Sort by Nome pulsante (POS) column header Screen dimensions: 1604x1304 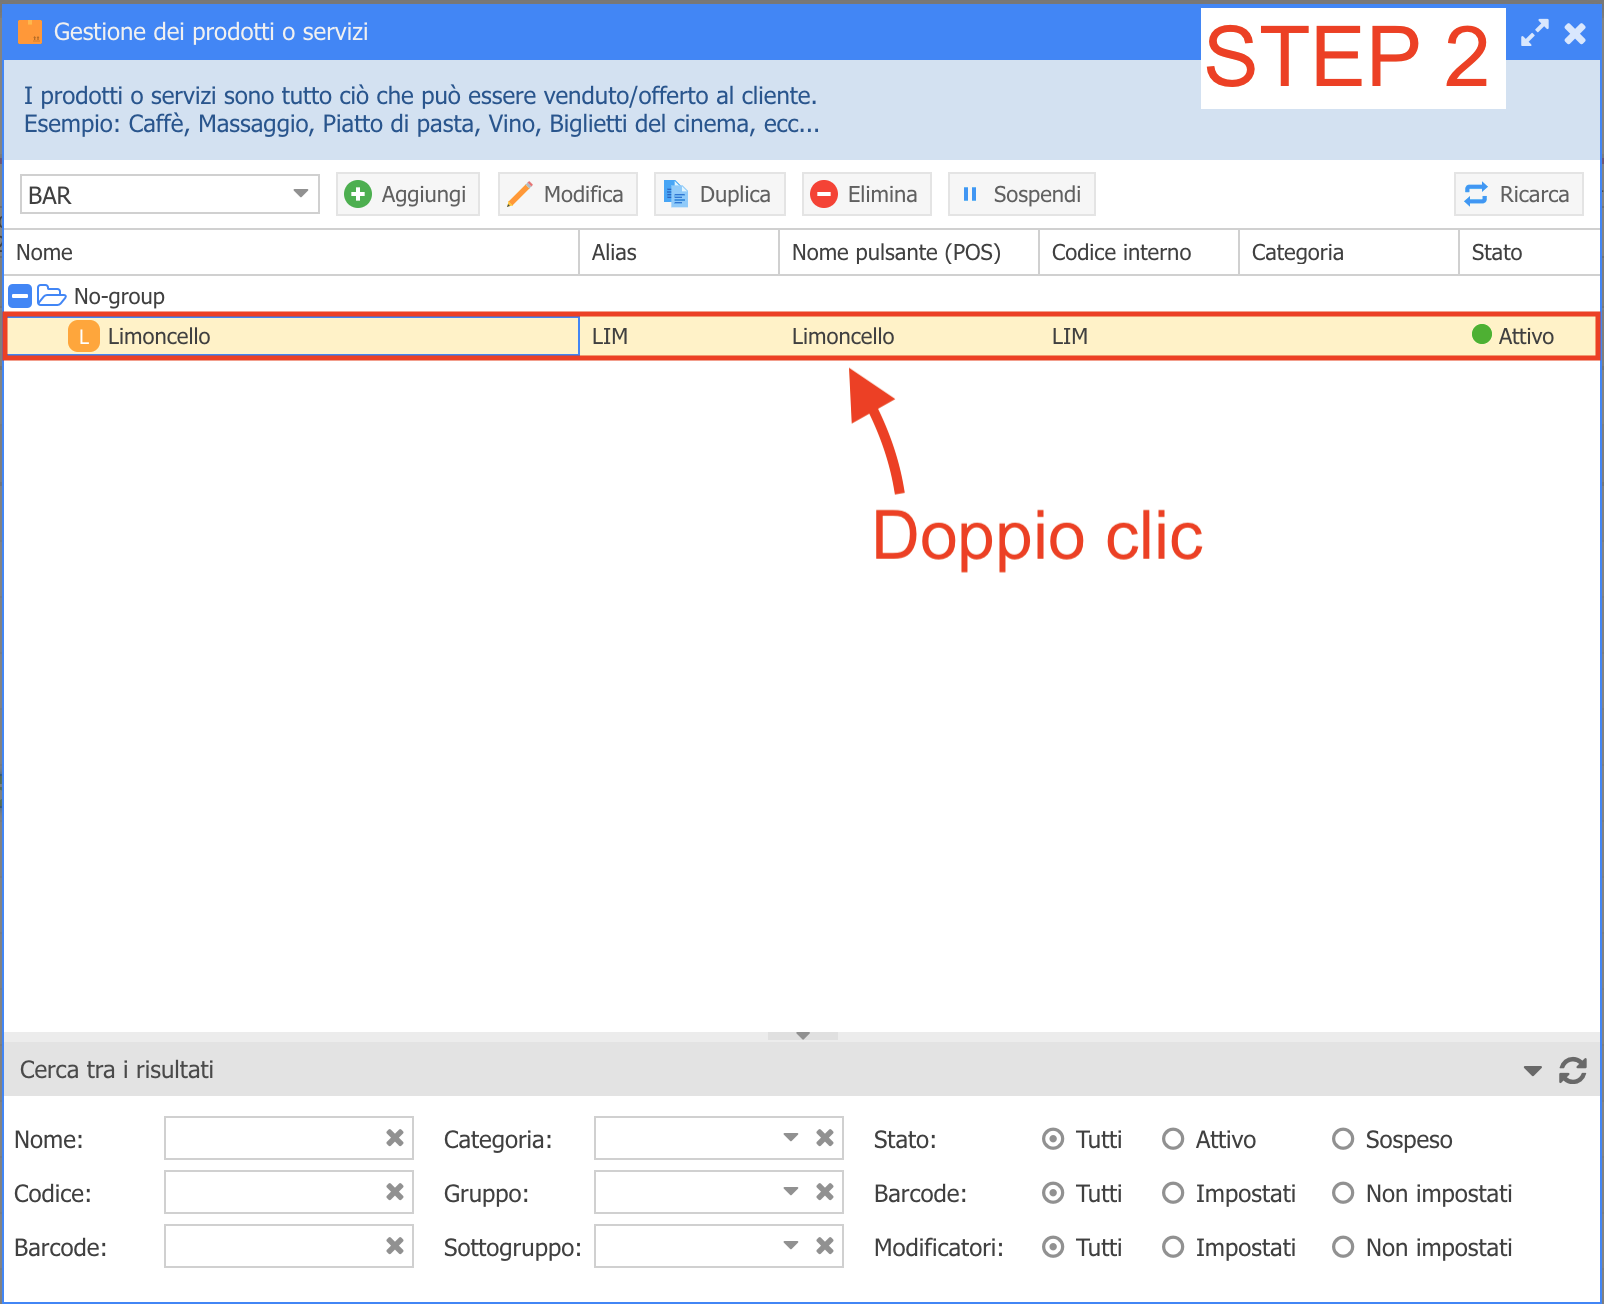coord(910,252)
